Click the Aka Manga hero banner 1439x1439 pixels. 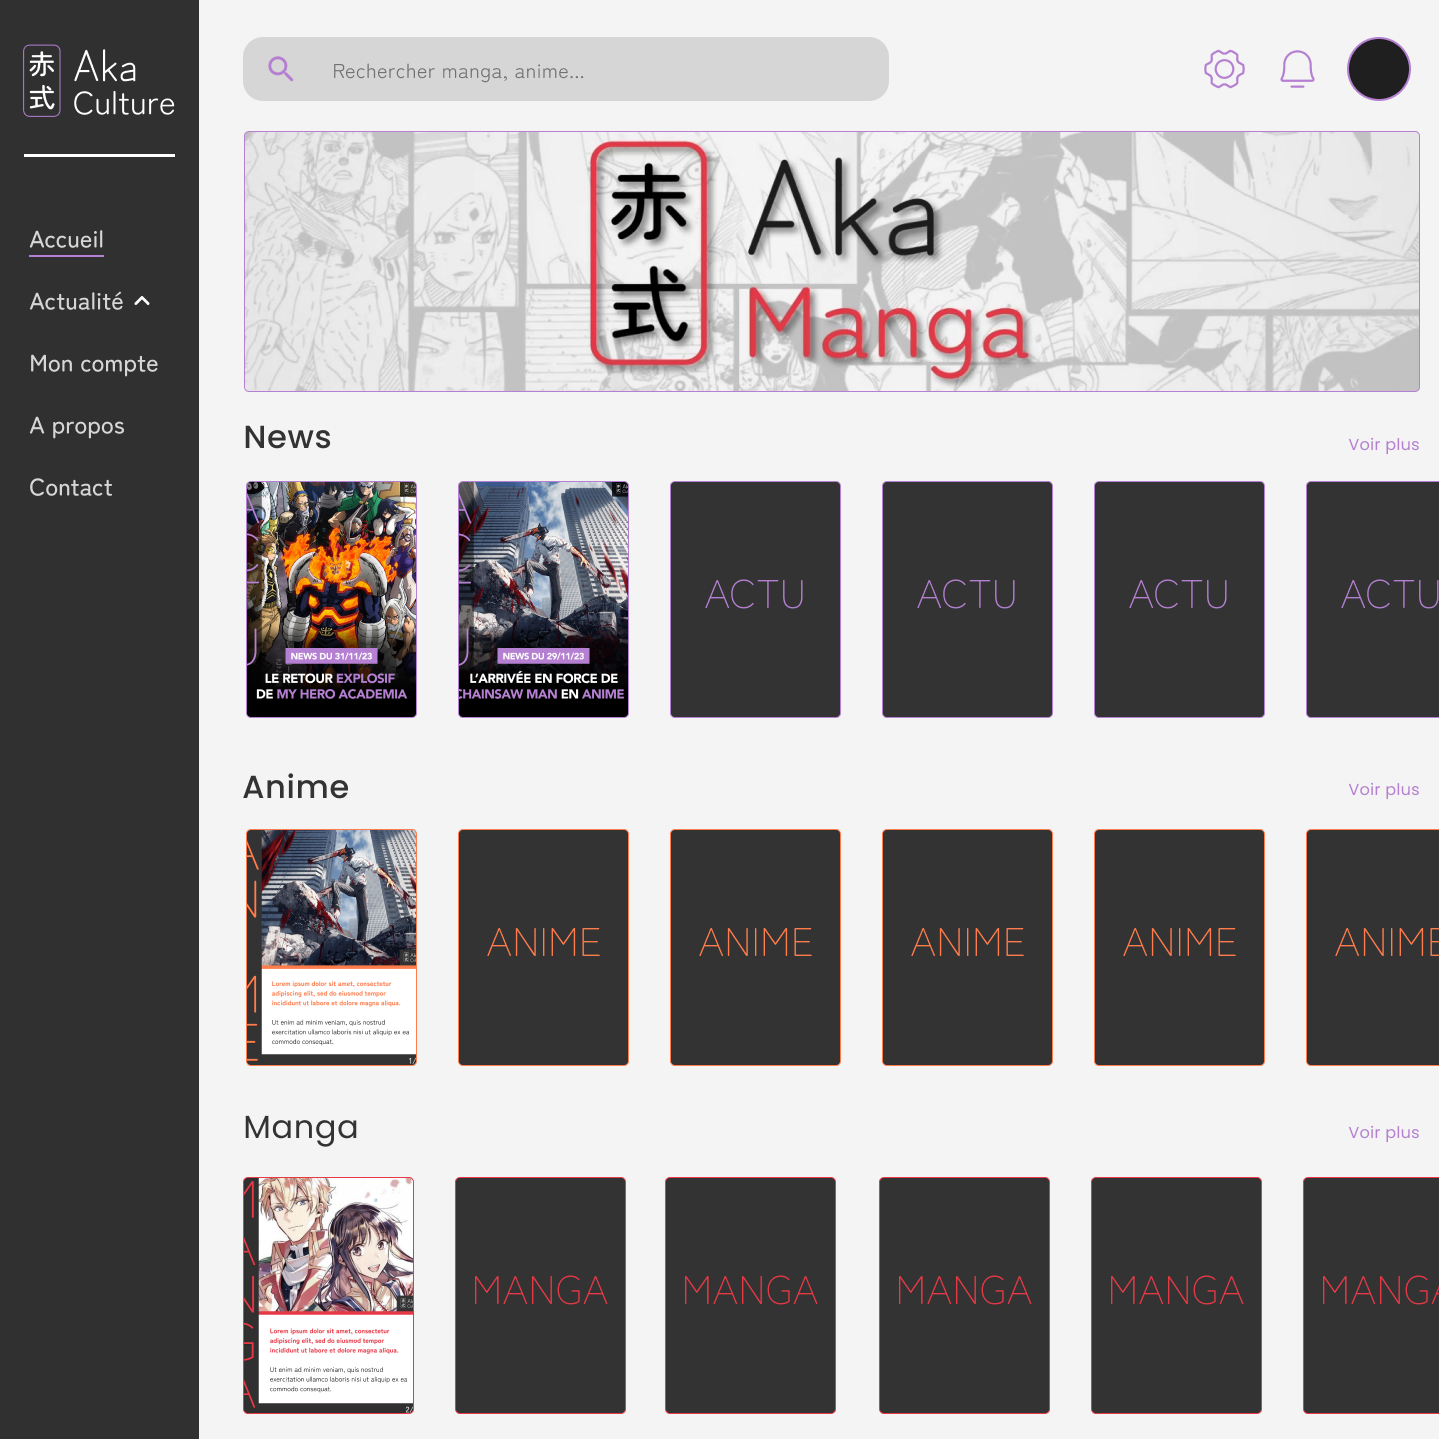click(x=831, y=261)
